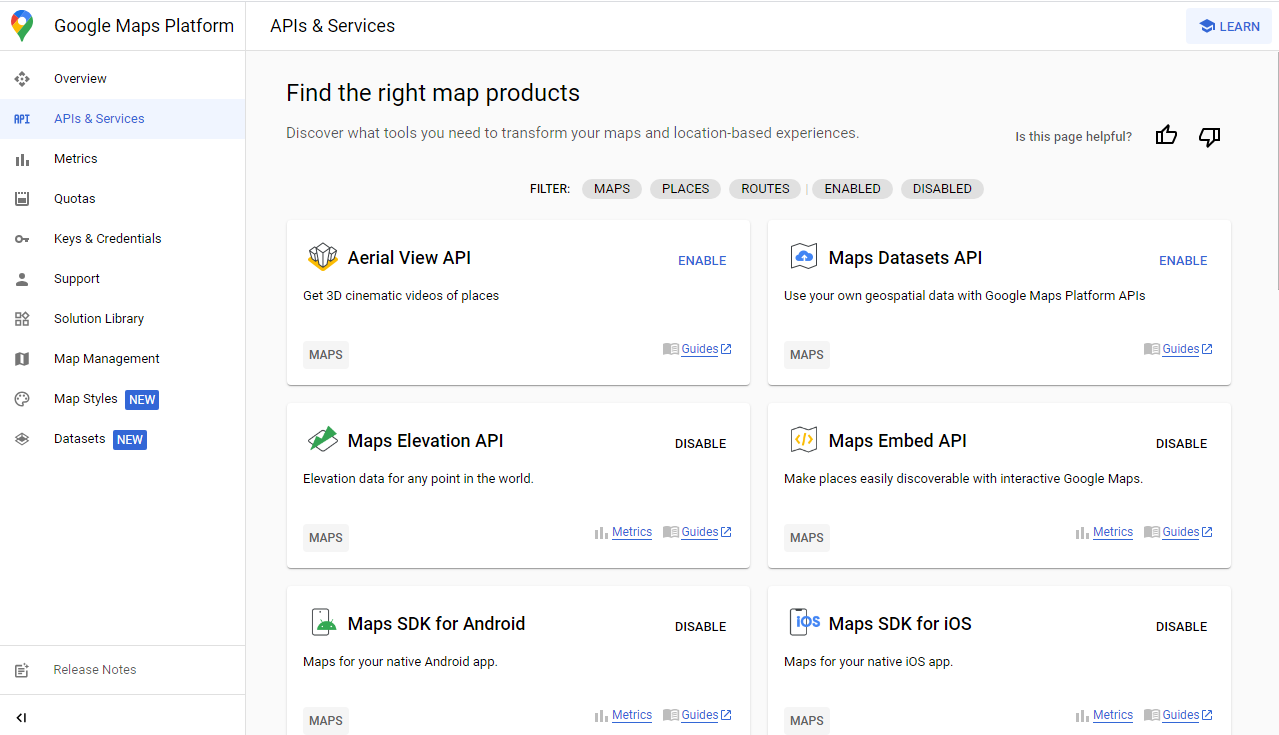Screen dimensions: 1279x735
Task: Click the Support person icon
Action: coord(22,279)
